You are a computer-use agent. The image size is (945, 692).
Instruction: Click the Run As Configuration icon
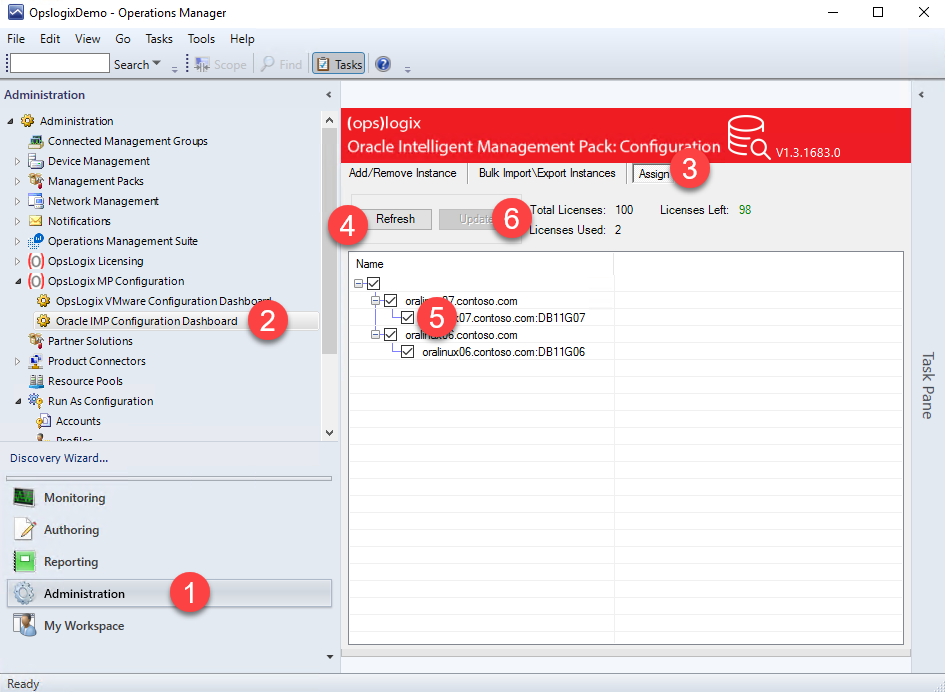[x=36, y=401]
